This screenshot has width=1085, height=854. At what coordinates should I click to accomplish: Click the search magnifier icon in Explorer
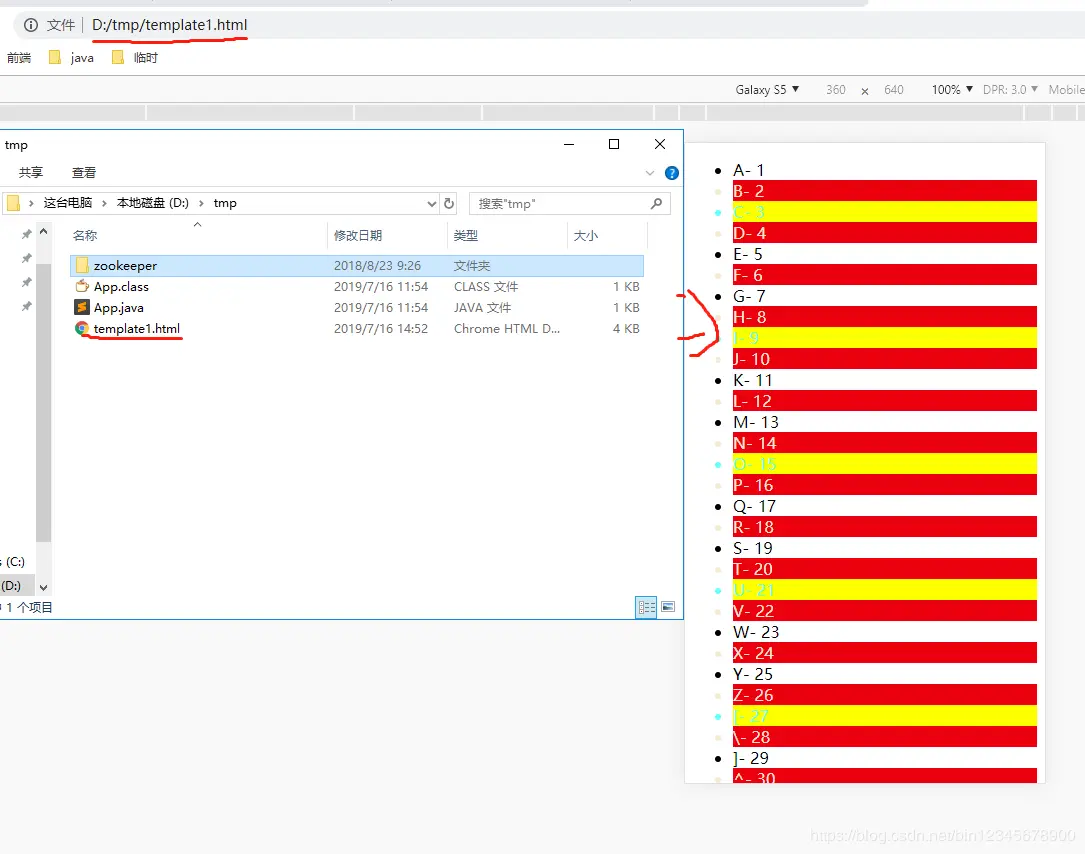656,203
